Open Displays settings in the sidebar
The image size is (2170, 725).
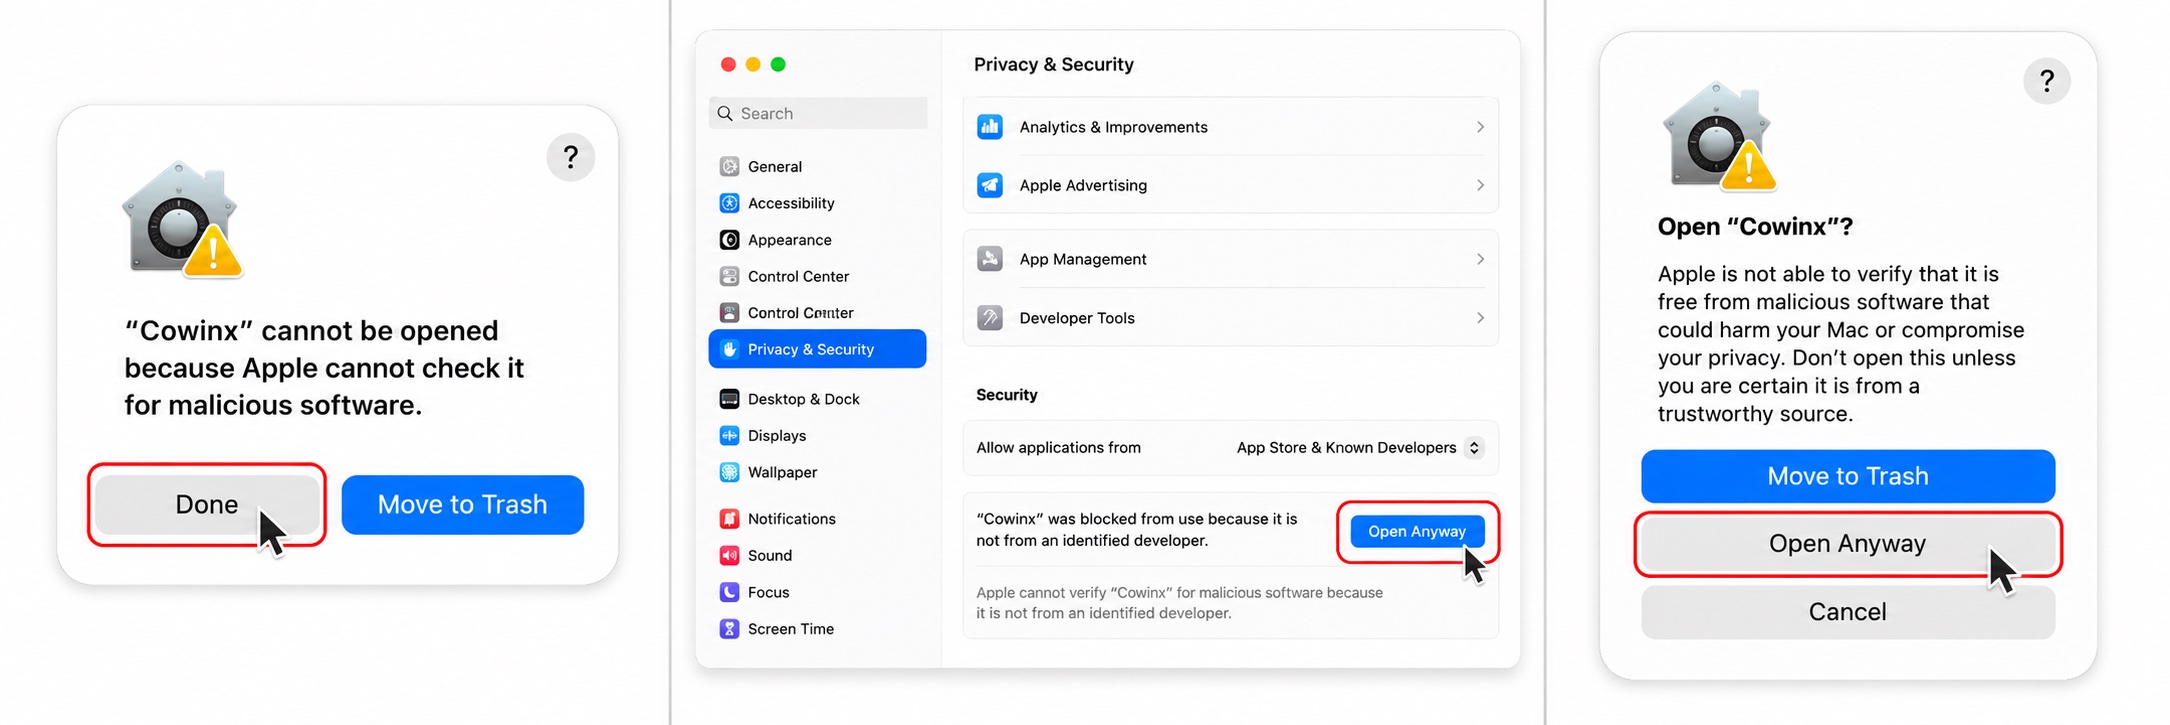817,436
